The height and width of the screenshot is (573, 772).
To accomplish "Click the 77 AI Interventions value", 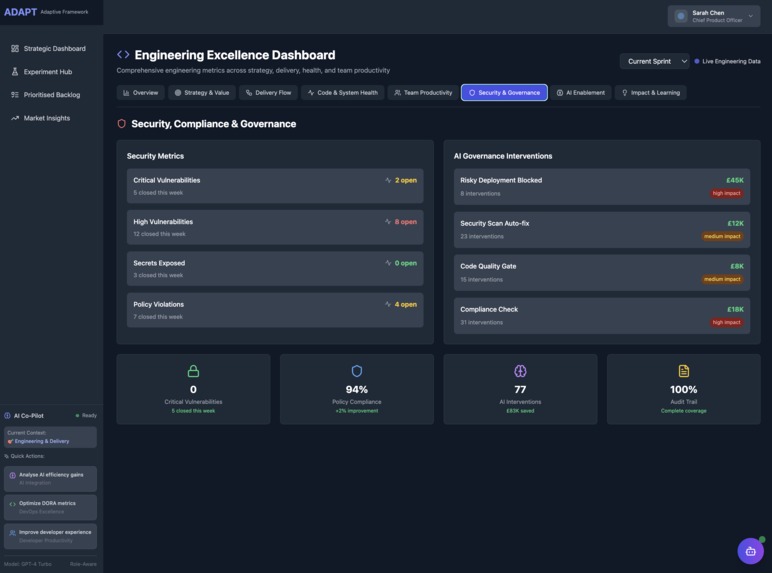I will pos(520,389).
